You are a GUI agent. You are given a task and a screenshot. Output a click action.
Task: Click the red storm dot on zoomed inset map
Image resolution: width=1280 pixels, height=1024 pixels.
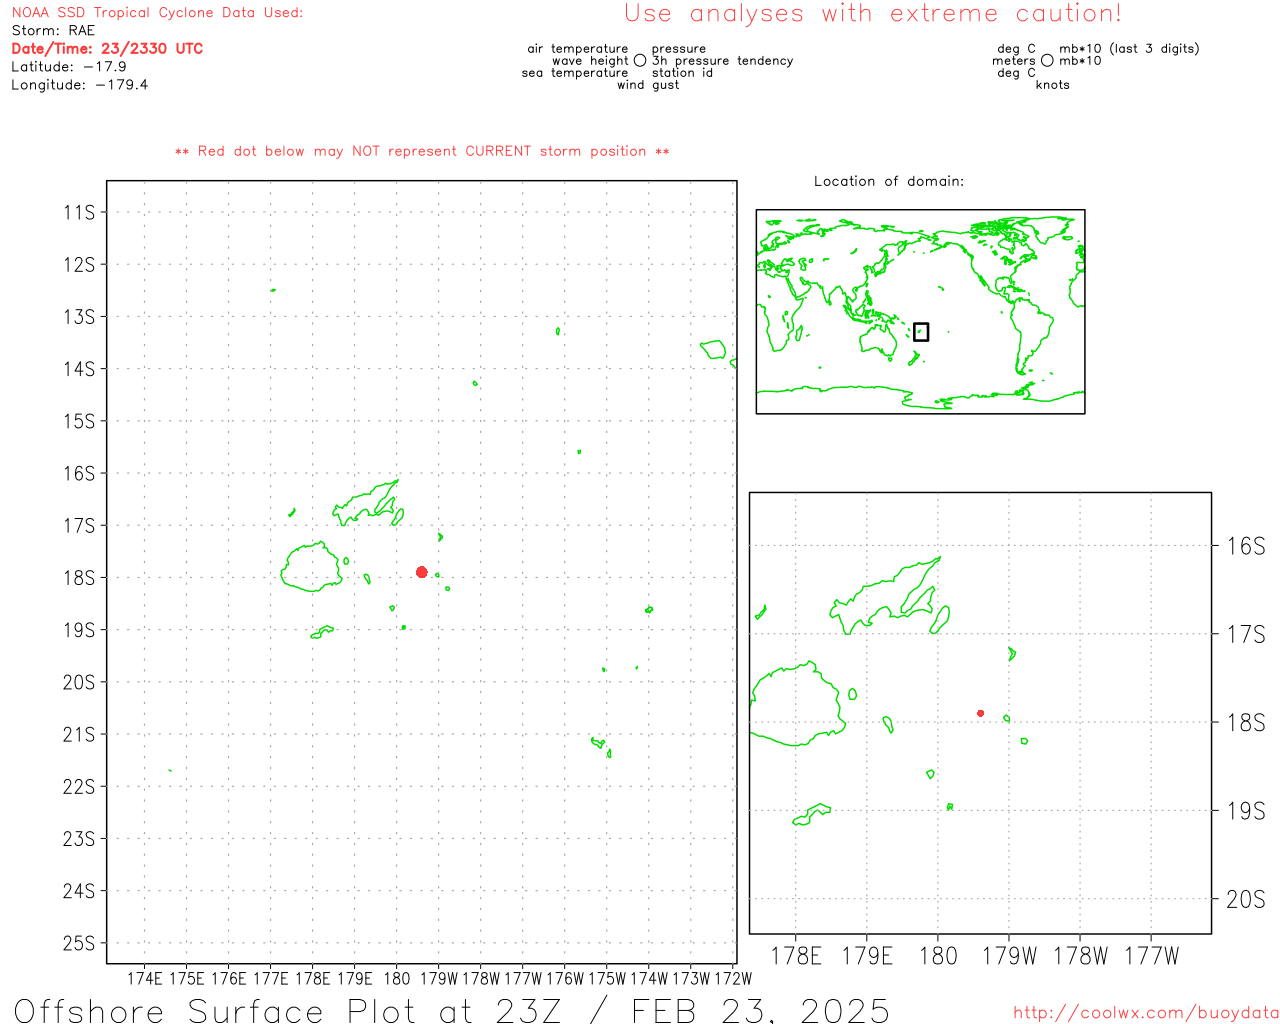point(980,713)
